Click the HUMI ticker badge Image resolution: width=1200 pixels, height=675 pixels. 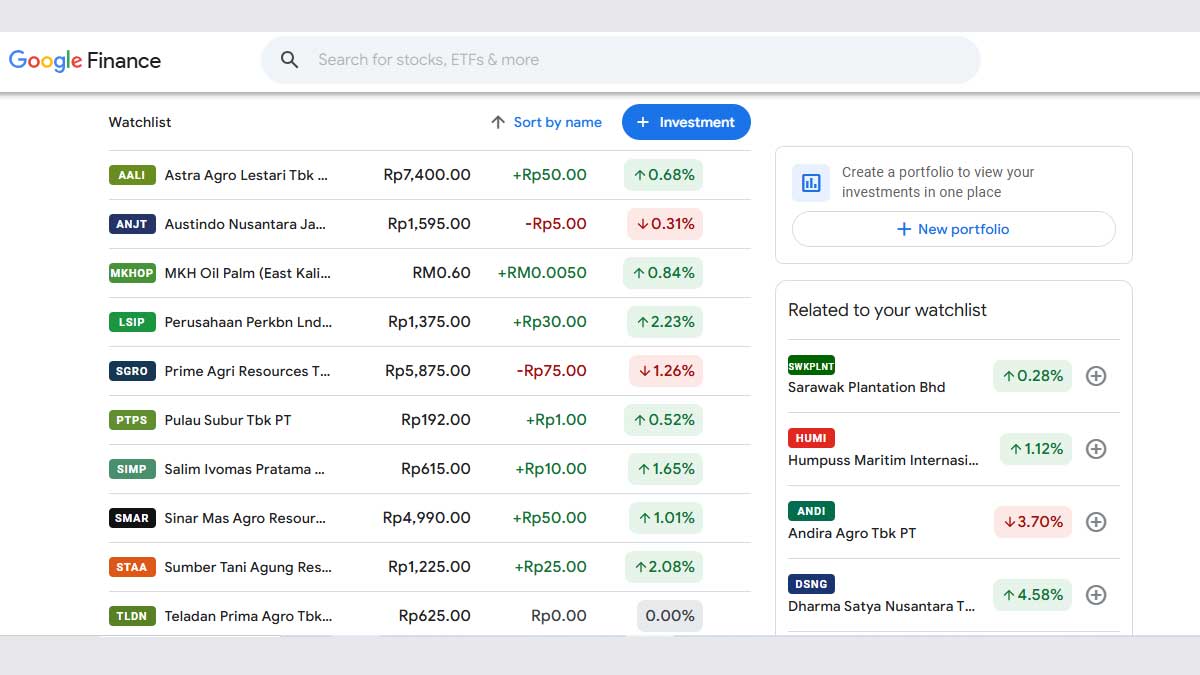tap(811, 438)
